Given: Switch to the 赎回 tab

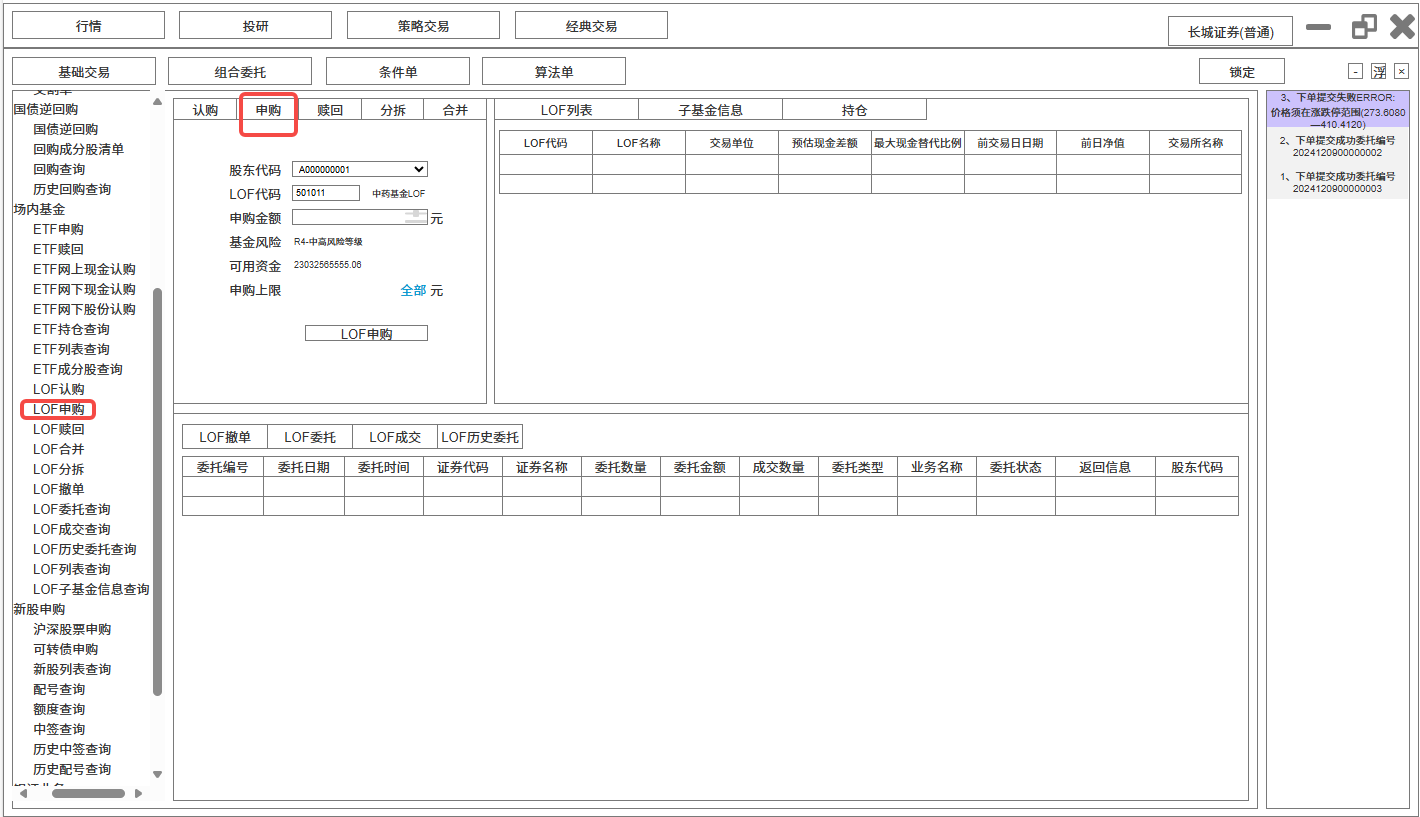Looking at the screenshot, I should click(330, 110).
